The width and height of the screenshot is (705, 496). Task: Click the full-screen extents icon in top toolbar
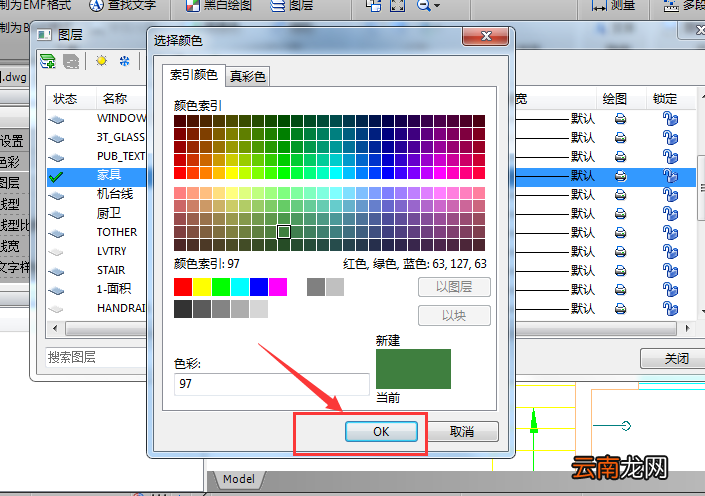tap(397, 5)
